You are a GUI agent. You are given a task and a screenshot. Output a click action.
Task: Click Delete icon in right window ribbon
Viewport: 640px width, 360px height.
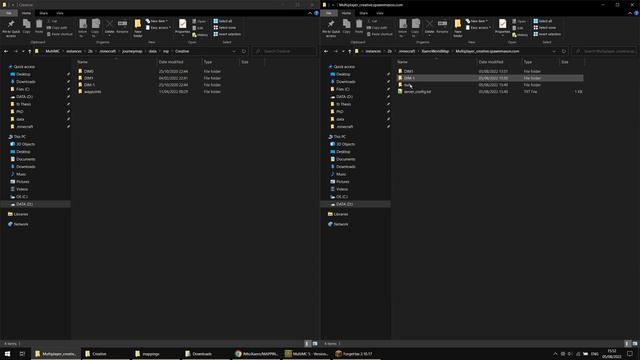(429, 26)
